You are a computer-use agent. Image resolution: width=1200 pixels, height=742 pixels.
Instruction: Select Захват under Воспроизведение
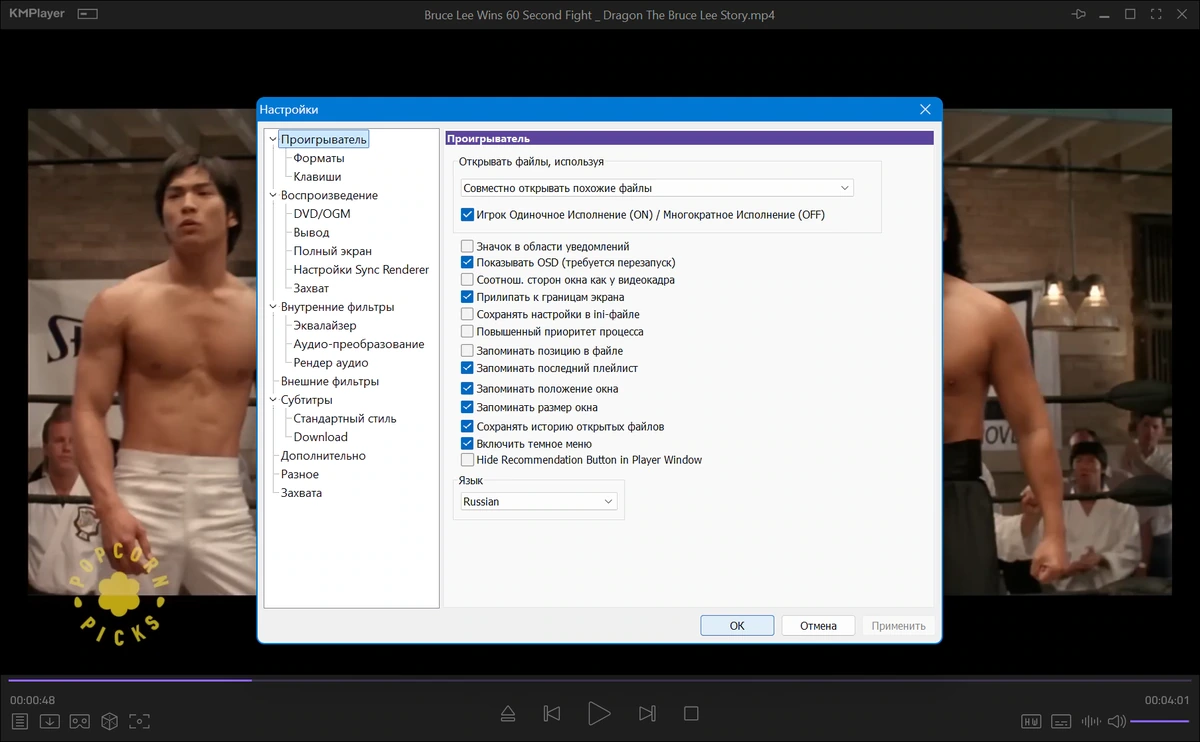coord(311,288)
